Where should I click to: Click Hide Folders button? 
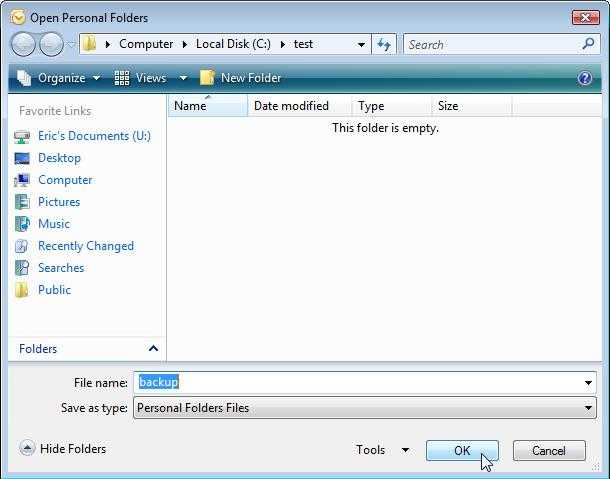(63, 449)
